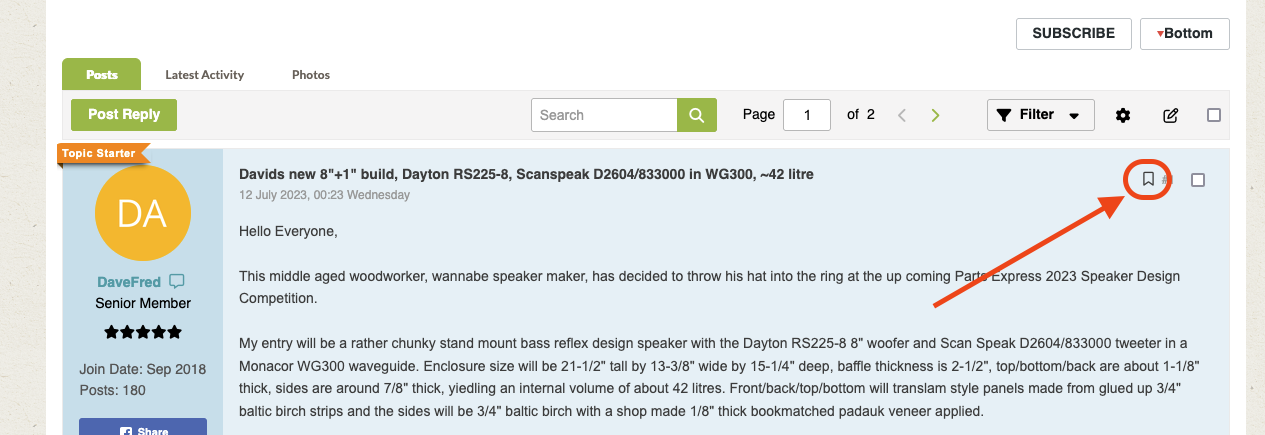The height and width of the screenshot is (435, 1265).
Task: Bookmark the first post
Action: [x=1148, y=179]
